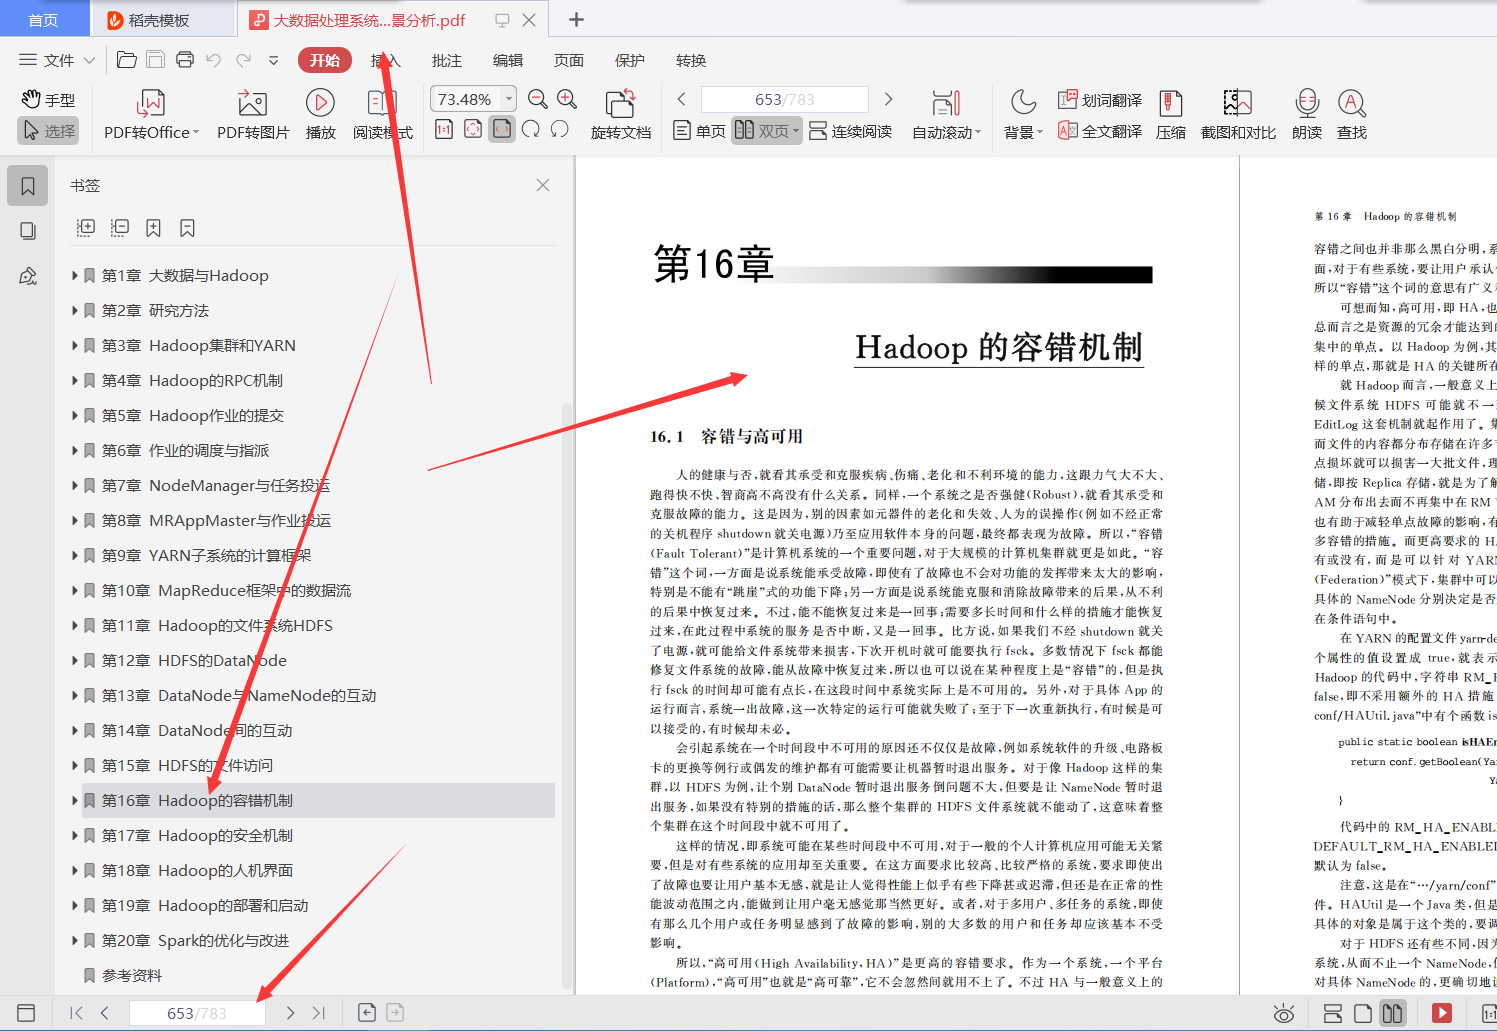Click the open file folder icon
The image size is (1497, 1031).
[x=127, y=60]
